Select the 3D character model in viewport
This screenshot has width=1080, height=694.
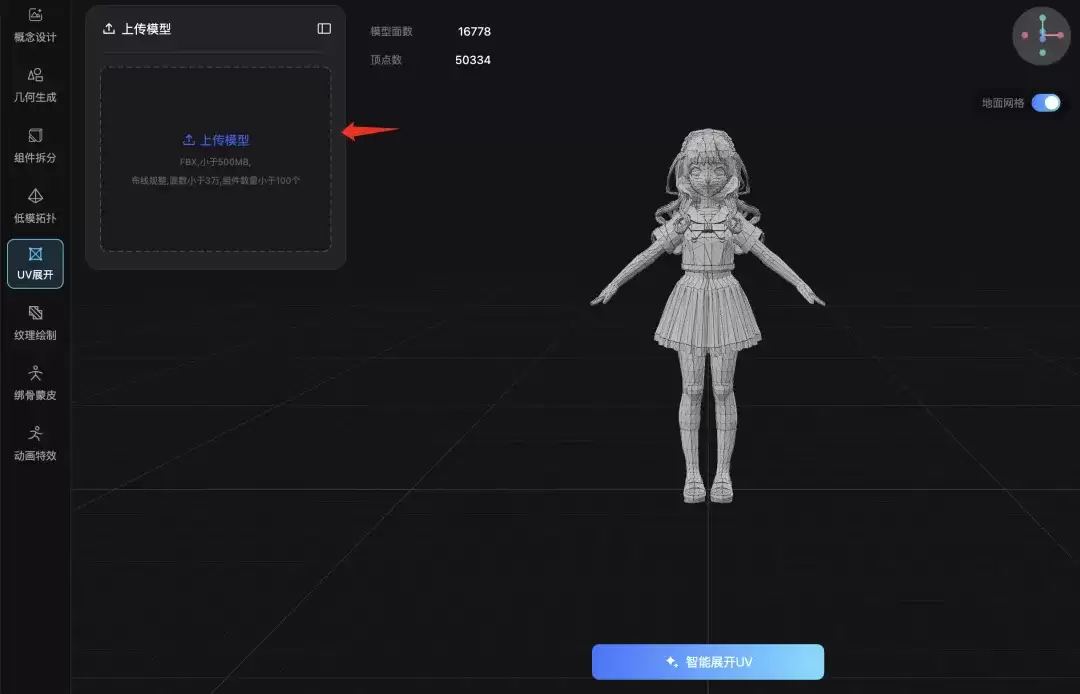point(707,315)
